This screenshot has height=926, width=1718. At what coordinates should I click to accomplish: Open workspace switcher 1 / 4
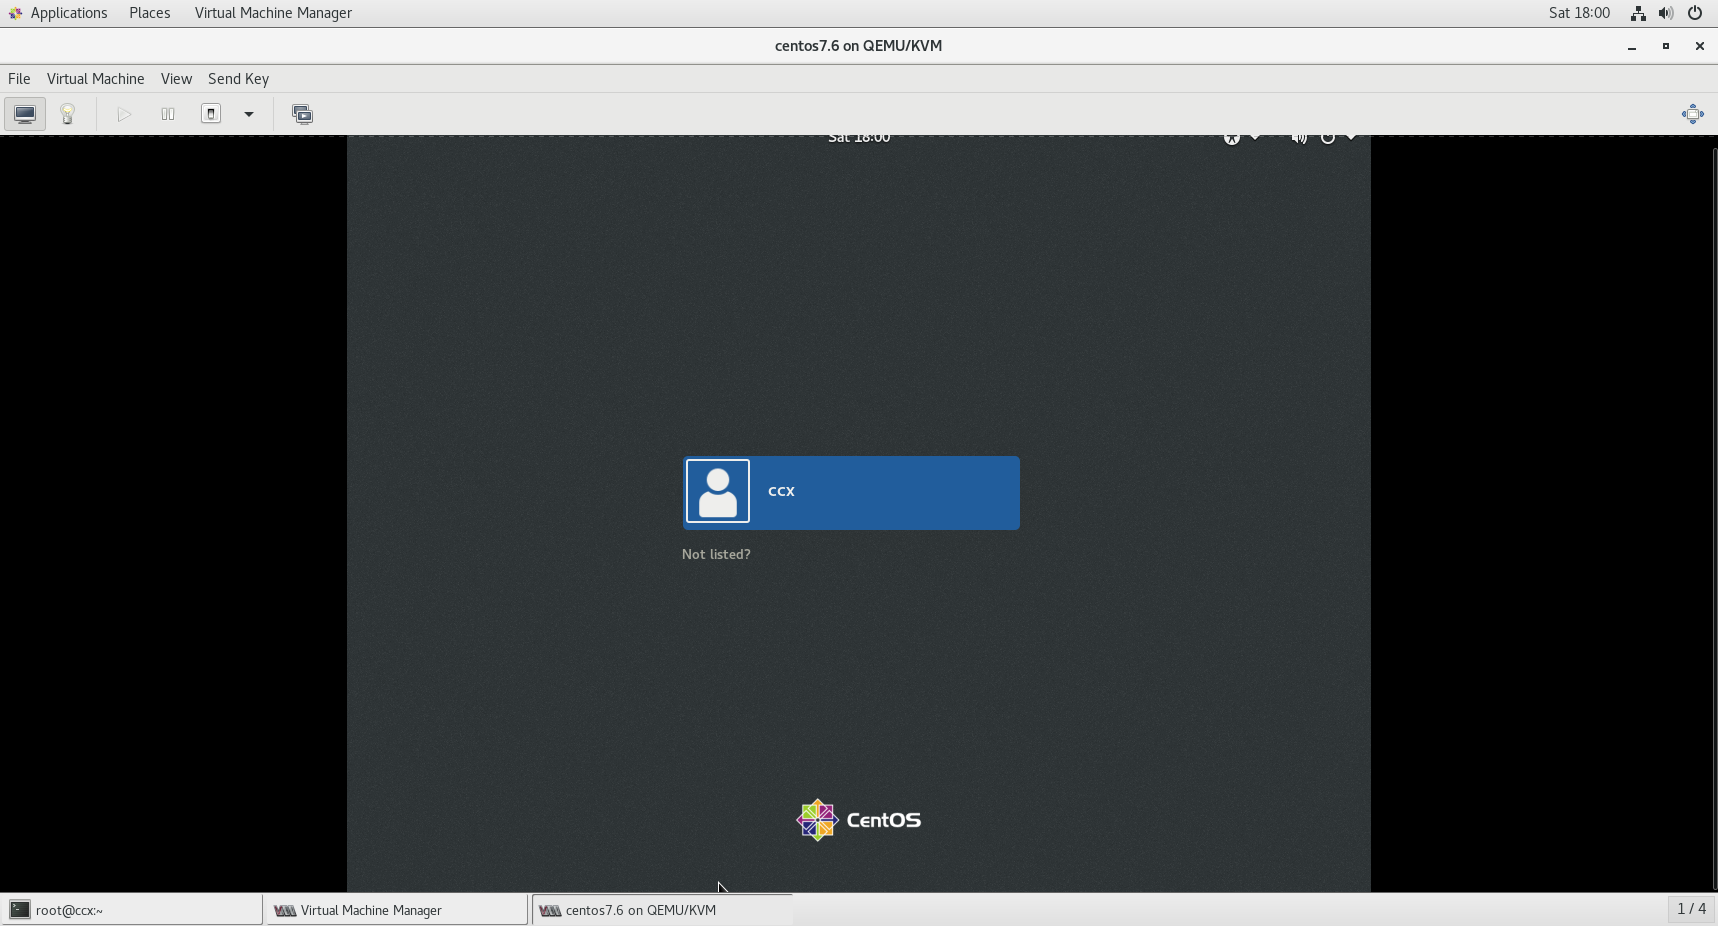click(x=1691, y=909)
